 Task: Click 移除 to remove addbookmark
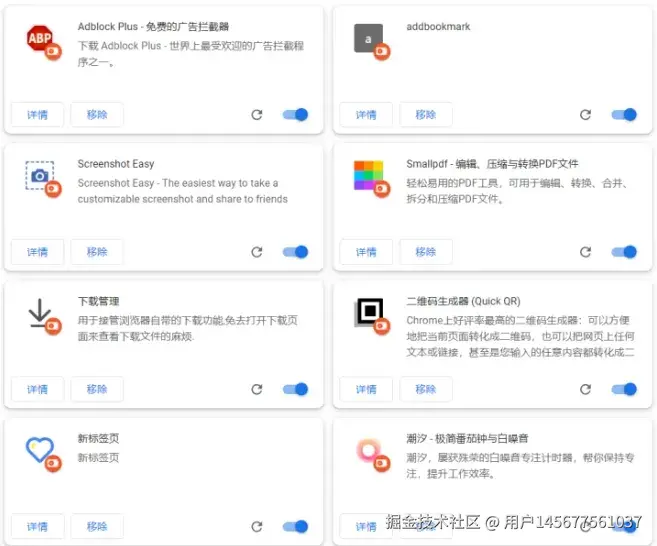[x=426, y=114]
